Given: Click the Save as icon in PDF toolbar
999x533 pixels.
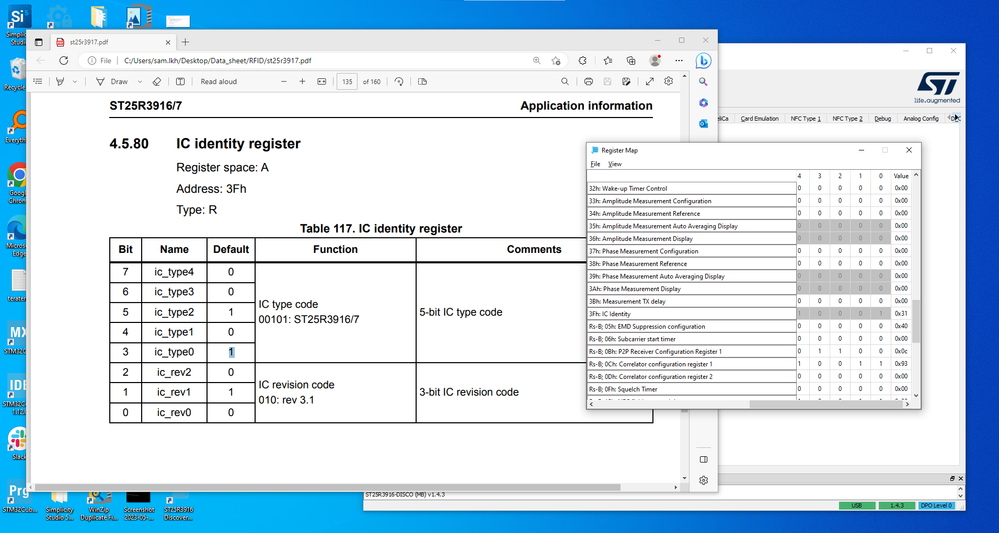Looking at the screenshot, I should click(626, 82).
